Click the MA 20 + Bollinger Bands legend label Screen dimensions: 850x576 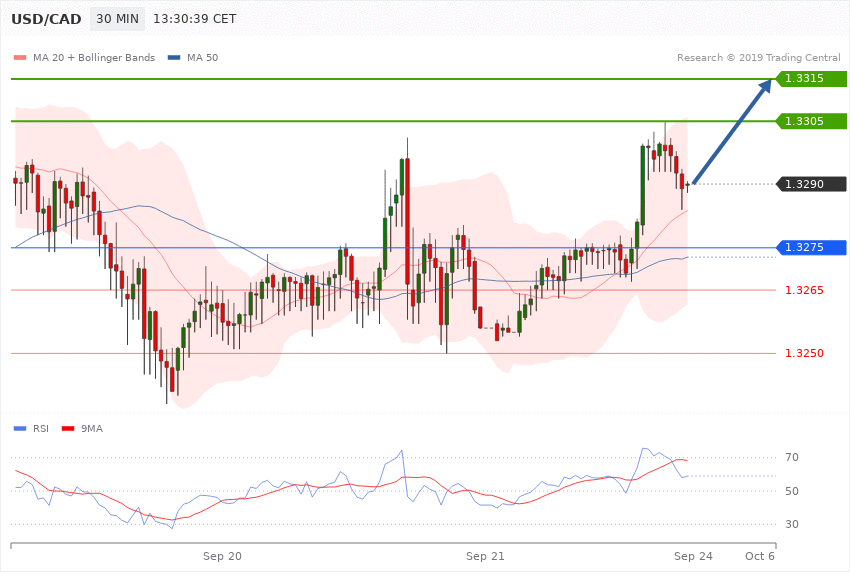94,57
